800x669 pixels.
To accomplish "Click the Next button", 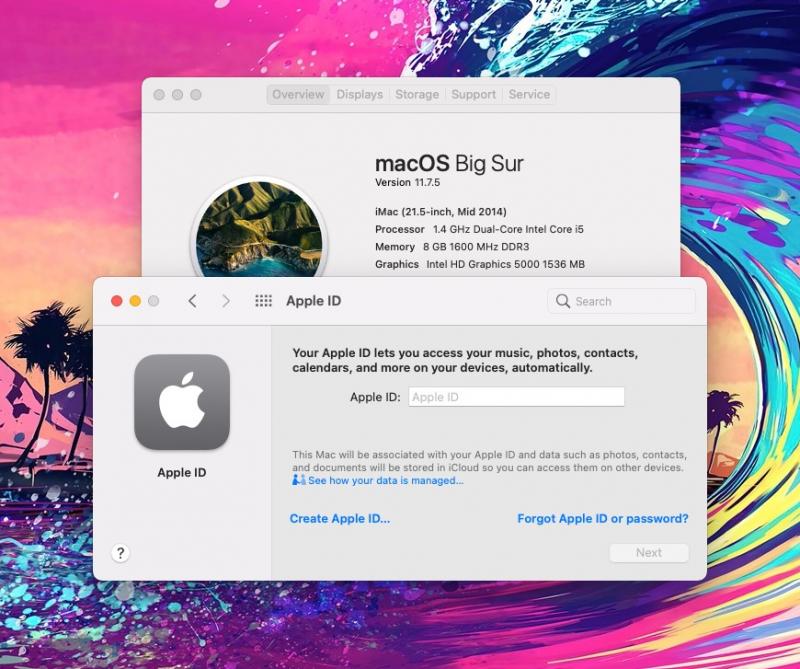I will click(649, 553).
